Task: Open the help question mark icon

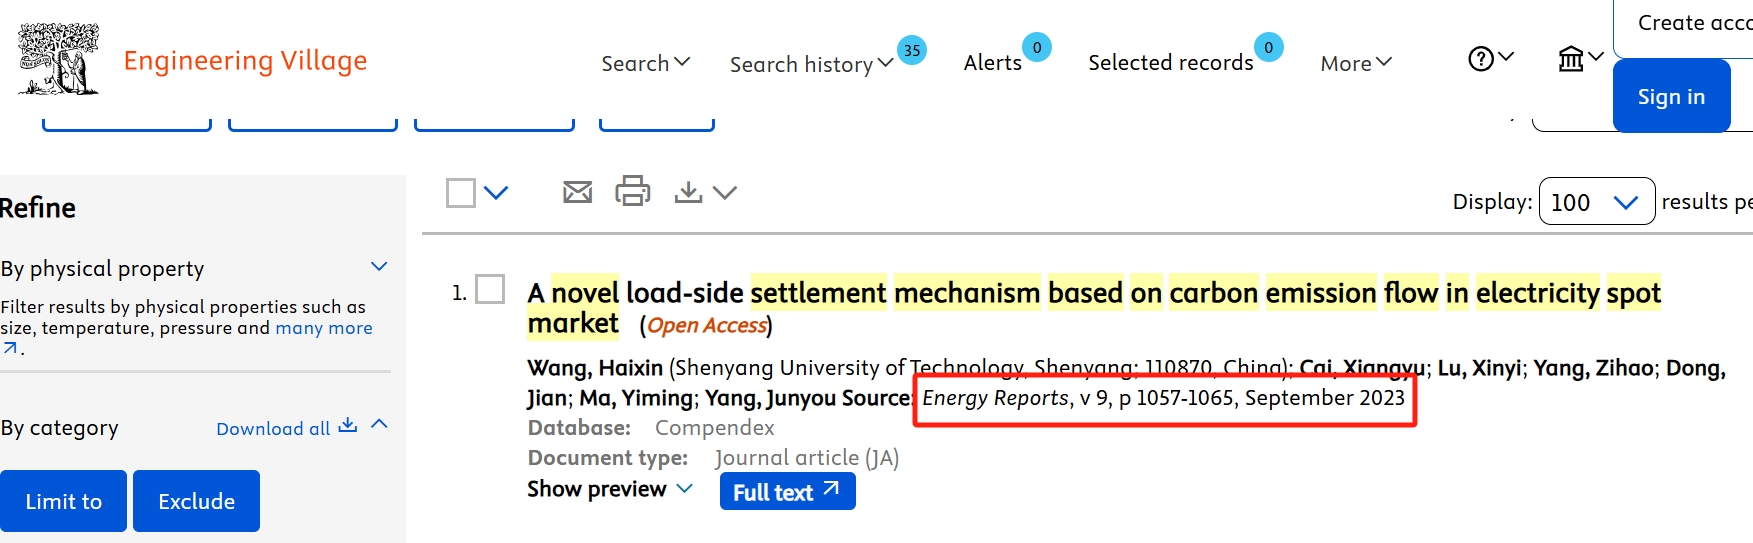Action: point(1480,59)
